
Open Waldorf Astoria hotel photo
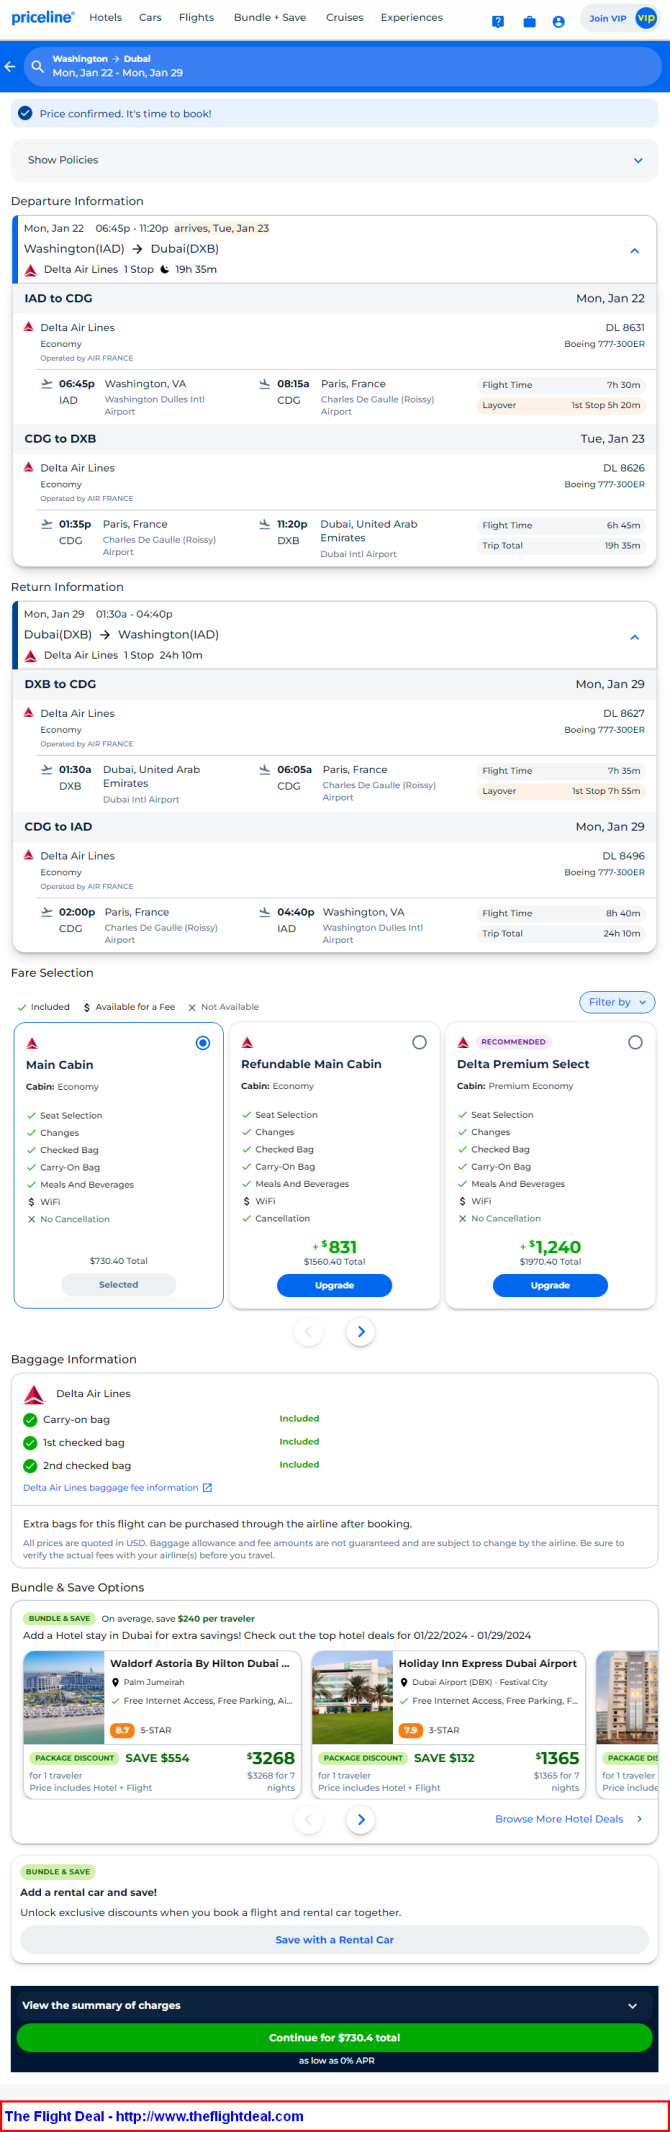(x=64, y=1697)
